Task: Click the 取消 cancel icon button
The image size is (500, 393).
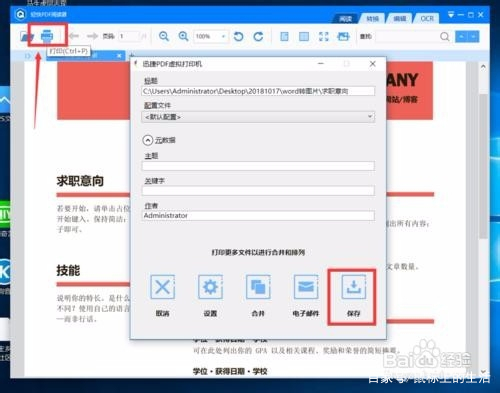Action: pyautogui.click(x=162, y=287)
